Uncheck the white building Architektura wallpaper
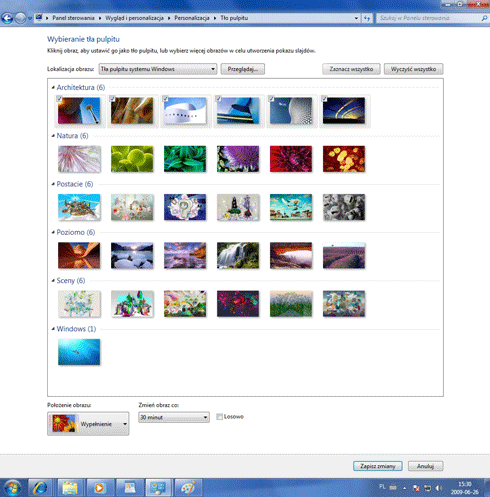The width and height of the screenshot is (490, 497). 165,98
